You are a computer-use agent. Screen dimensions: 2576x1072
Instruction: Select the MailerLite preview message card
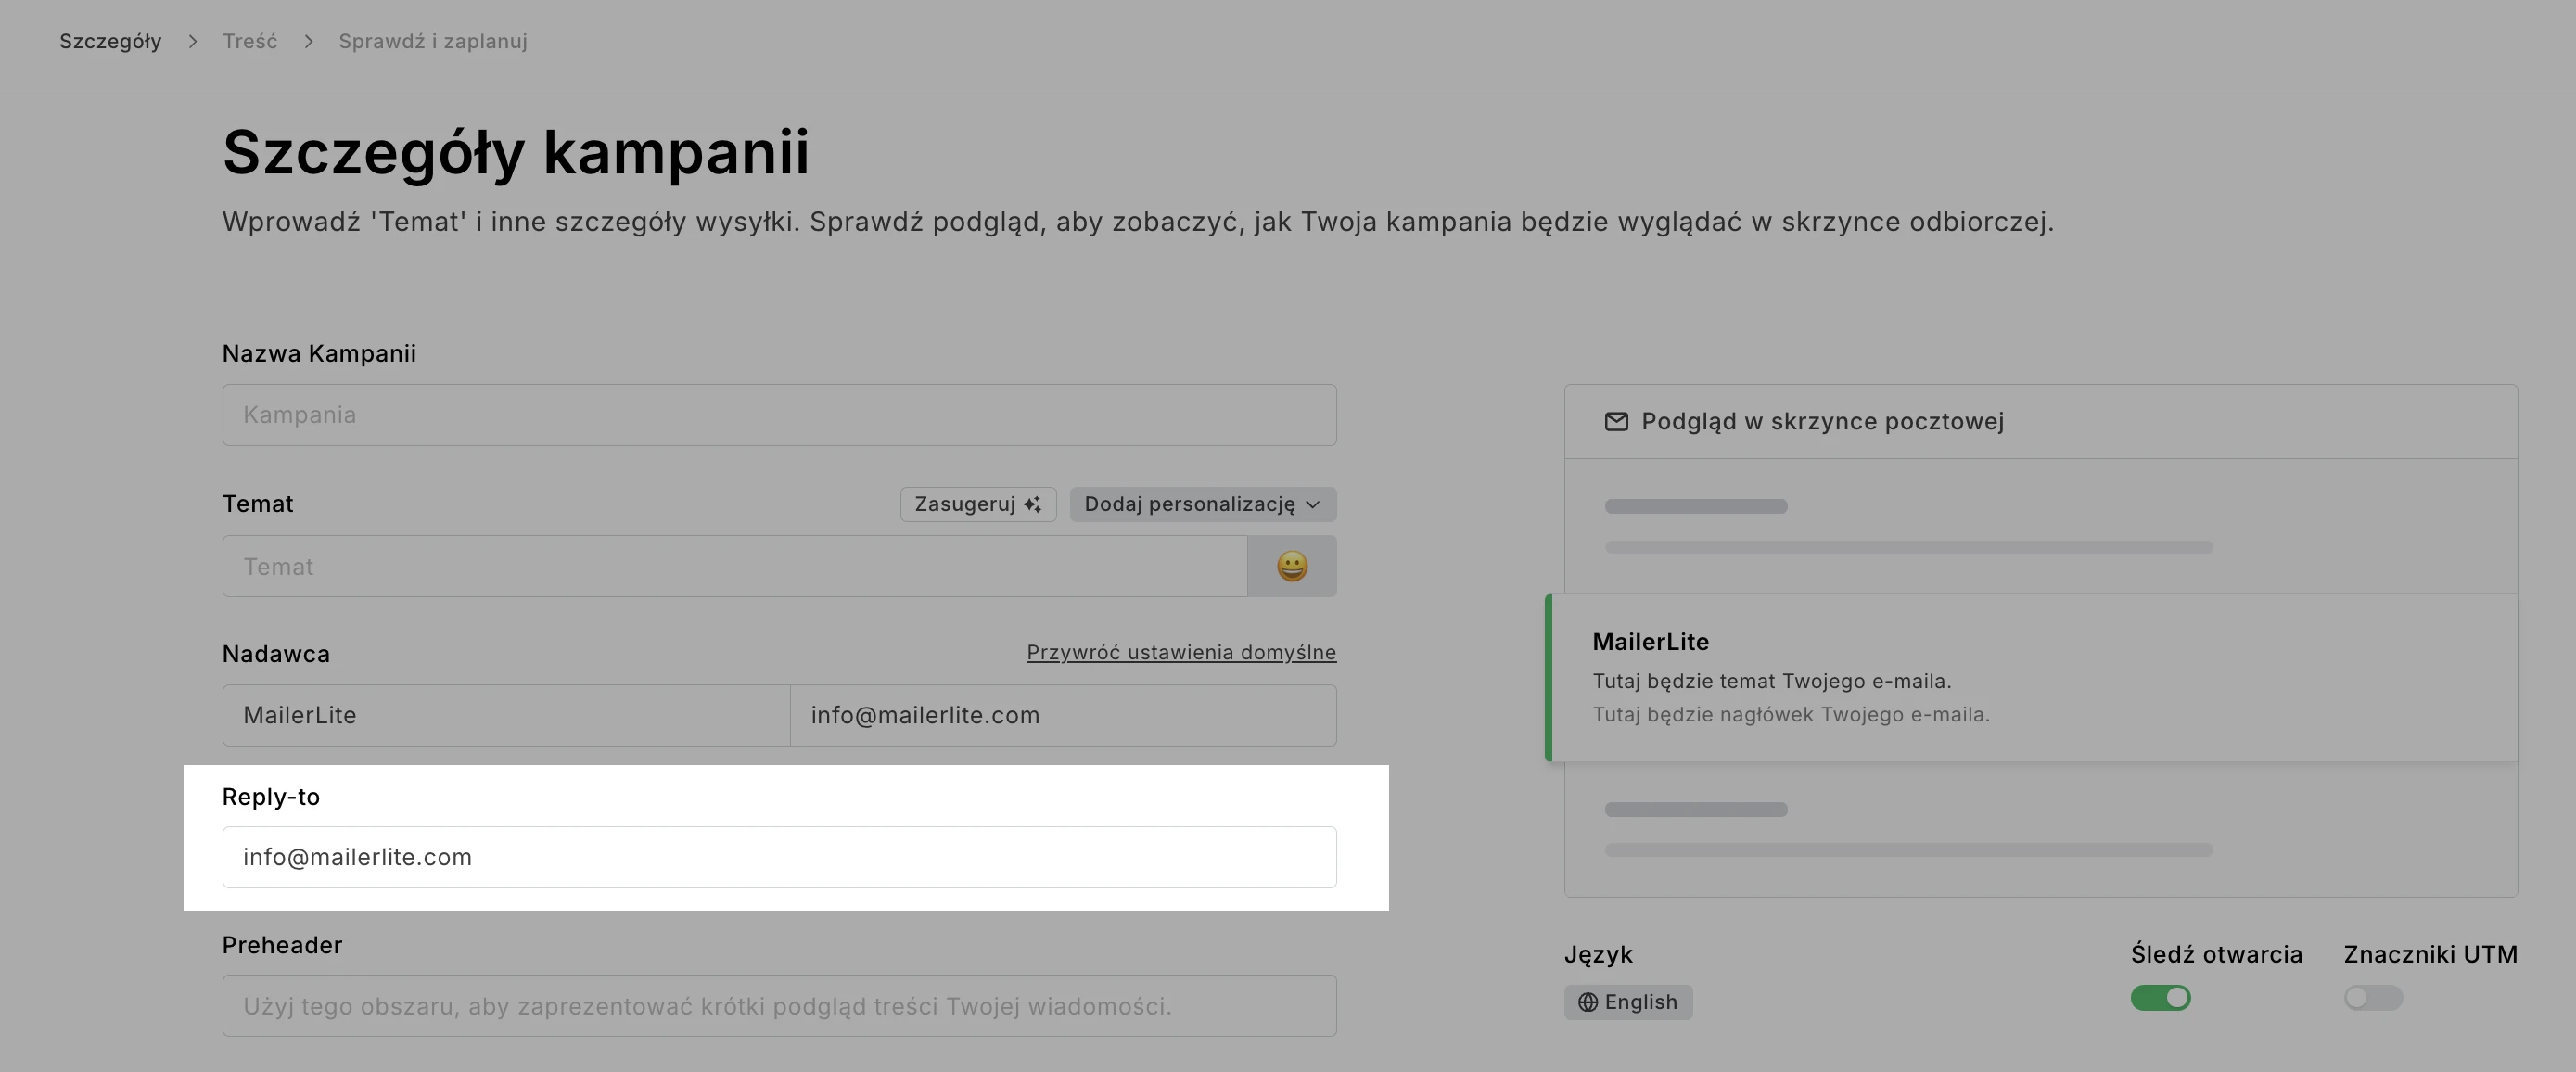point(2030,678)
